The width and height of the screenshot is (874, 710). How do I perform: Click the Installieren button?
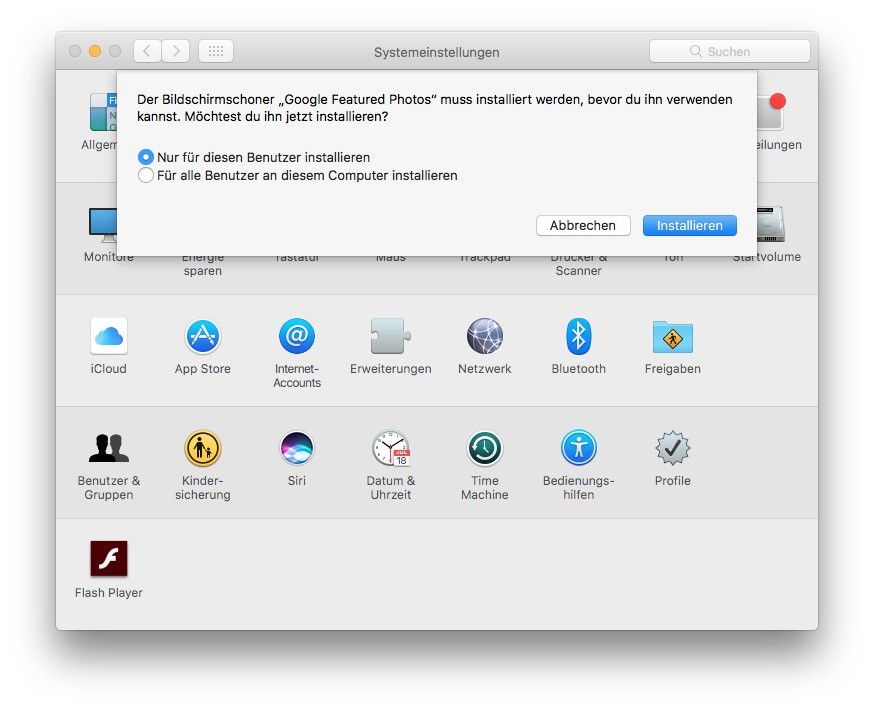click(x=689, y=225)
